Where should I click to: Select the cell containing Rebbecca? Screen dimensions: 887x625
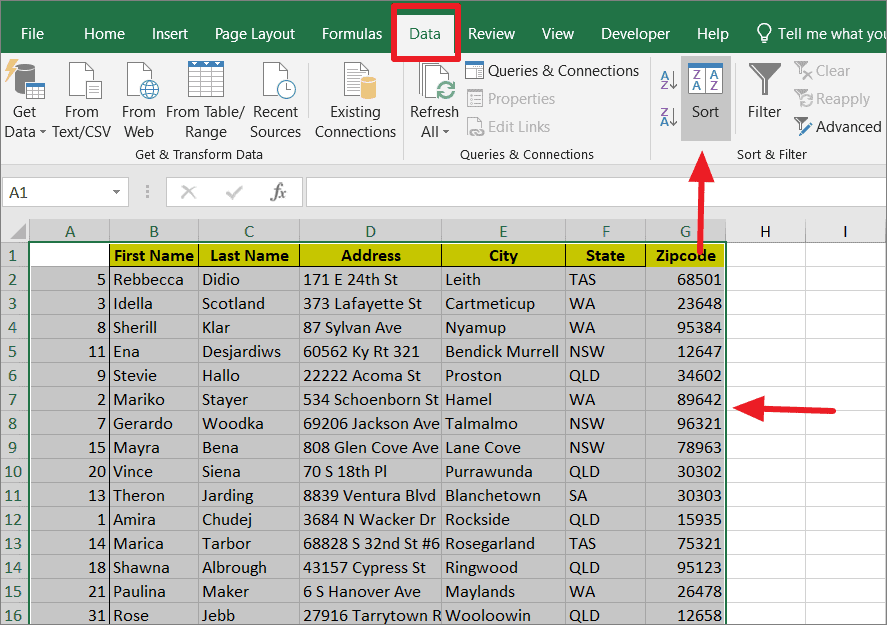pyautogui.click(x=152, y=279)
